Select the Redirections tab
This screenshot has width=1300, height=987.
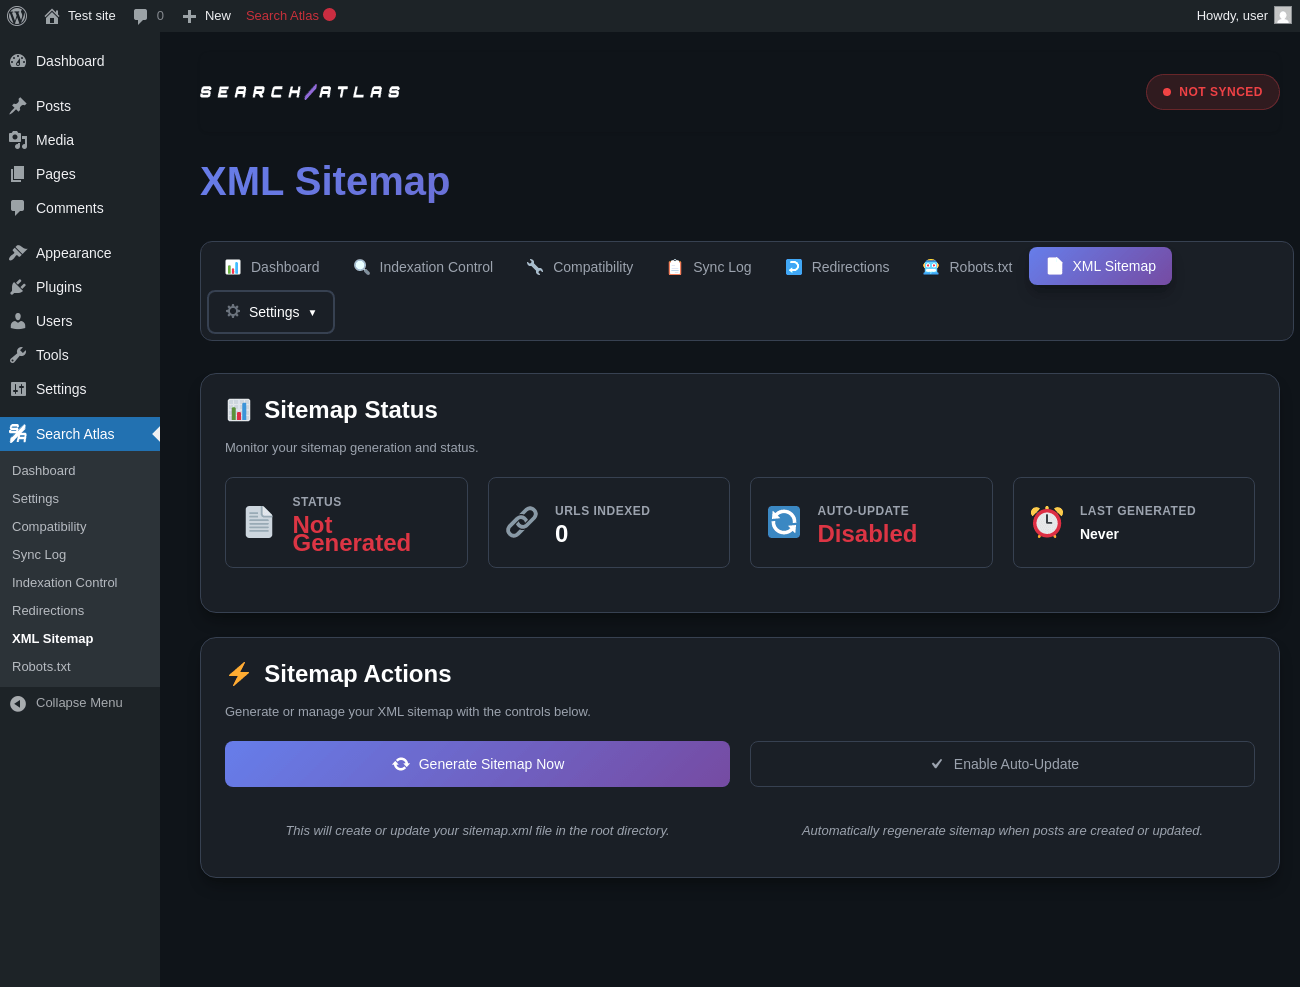(x=838, y=267)
